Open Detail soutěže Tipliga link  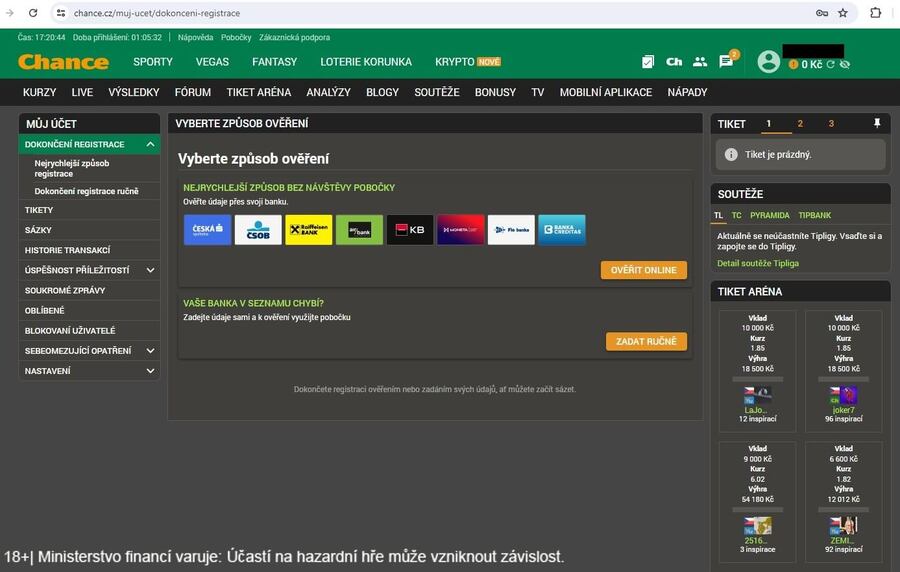tap(758, 263)
